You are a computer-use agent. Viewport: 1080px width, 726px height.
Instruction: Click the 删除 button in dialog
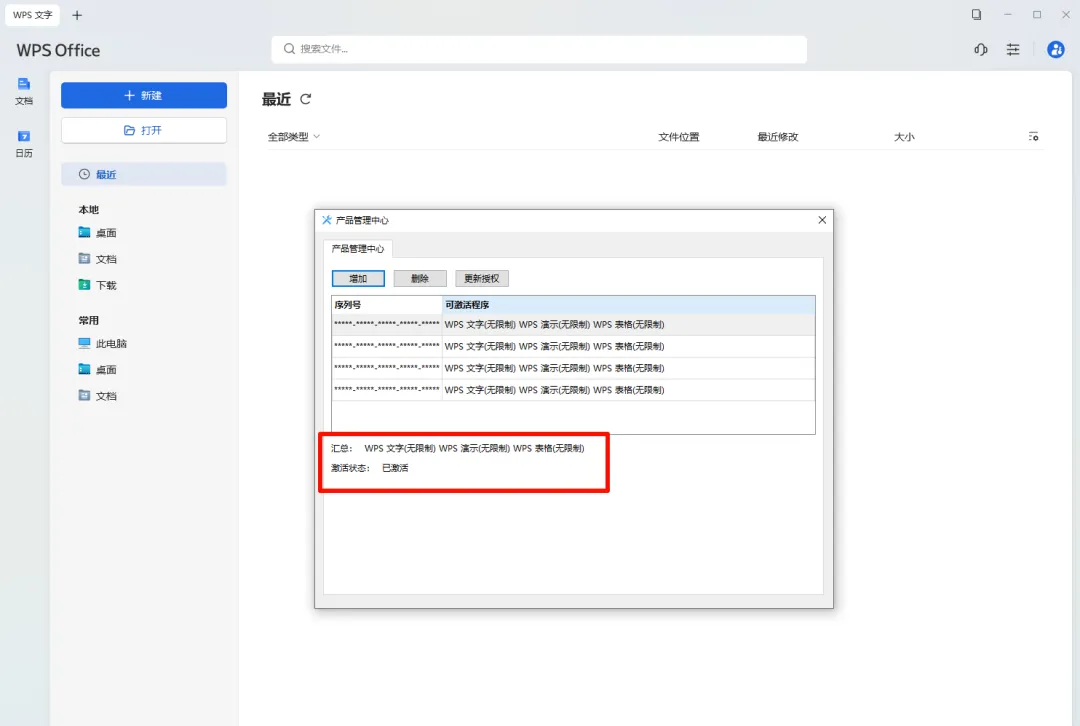pyautogui.click(x=420, y=278)
